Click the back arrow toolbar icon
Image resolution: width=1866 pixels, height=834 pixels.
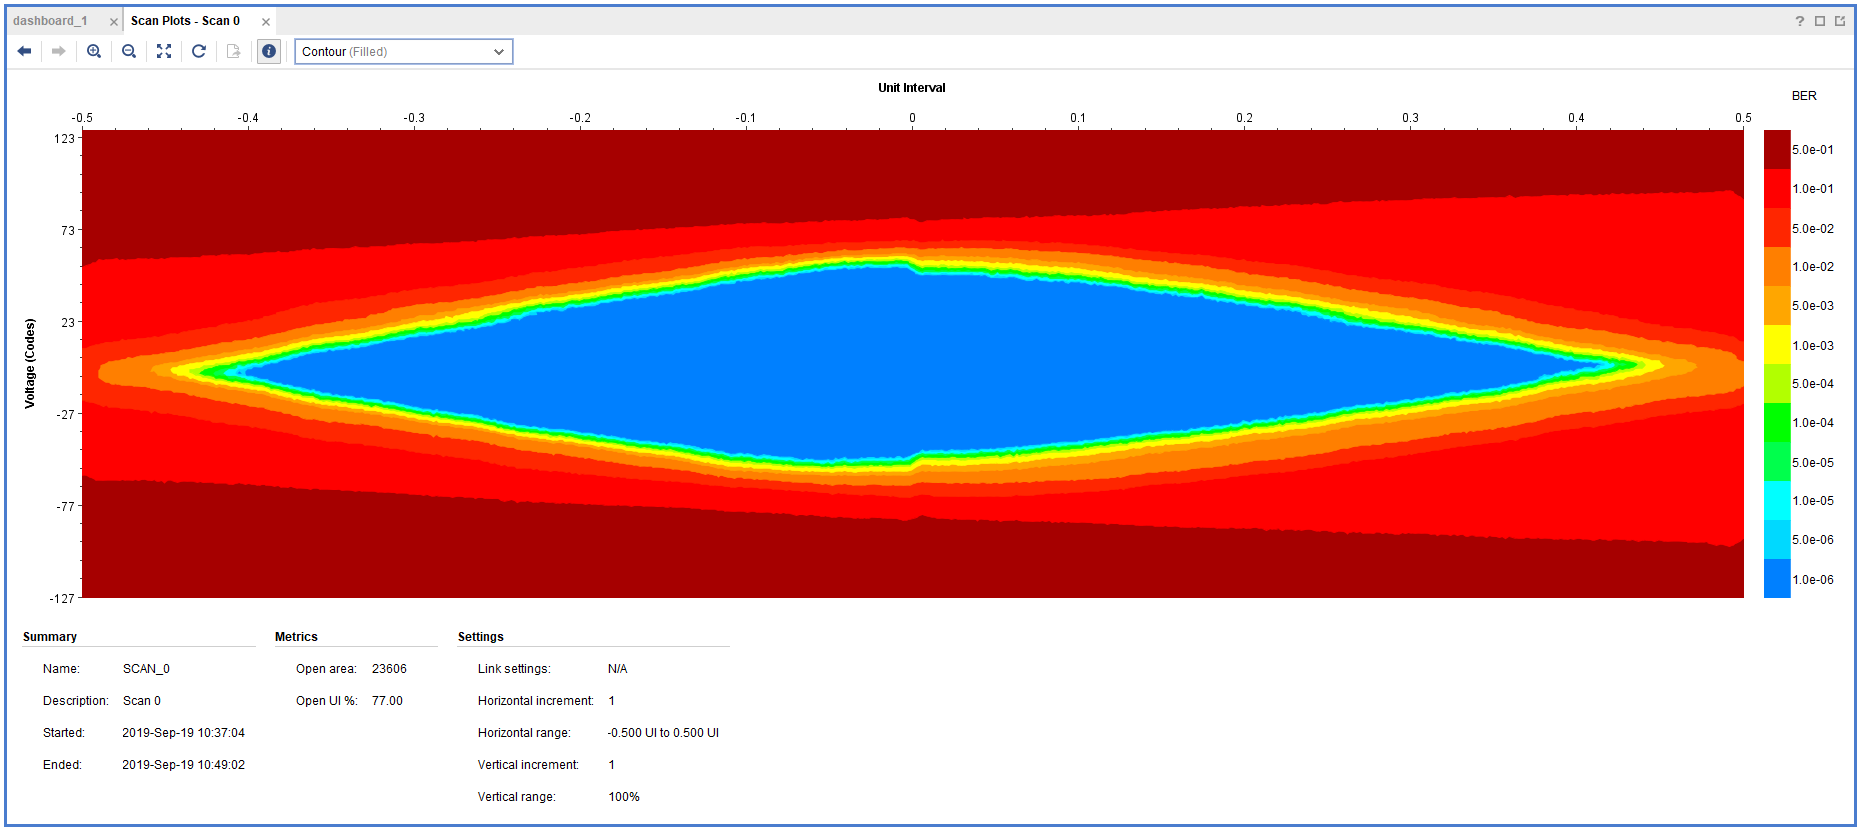24,51
